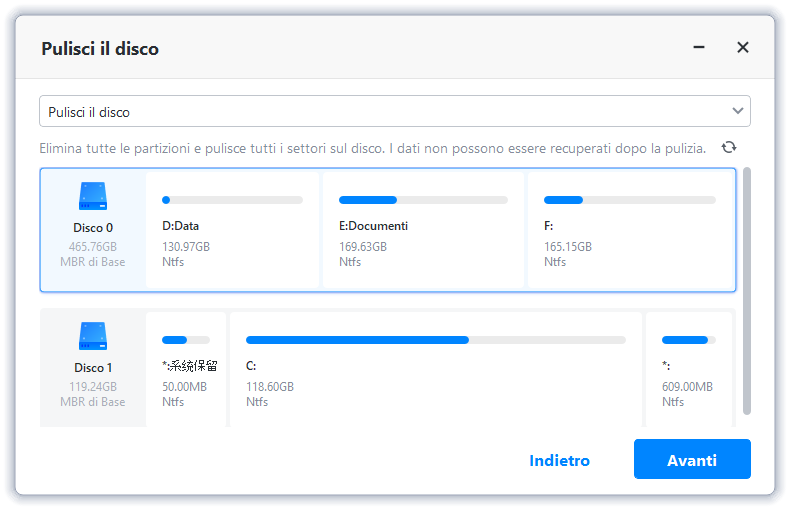
Task: Click the Disco 0 drive icon
Action: 93,196
